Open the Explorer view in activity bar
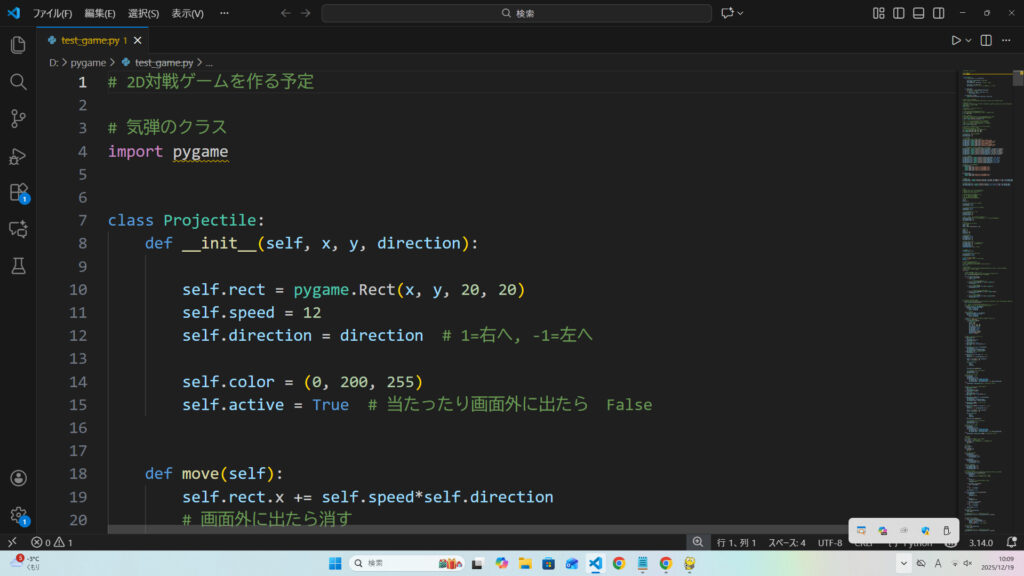The height and width of the screenshot is (576, 1024). click(17, 45)
